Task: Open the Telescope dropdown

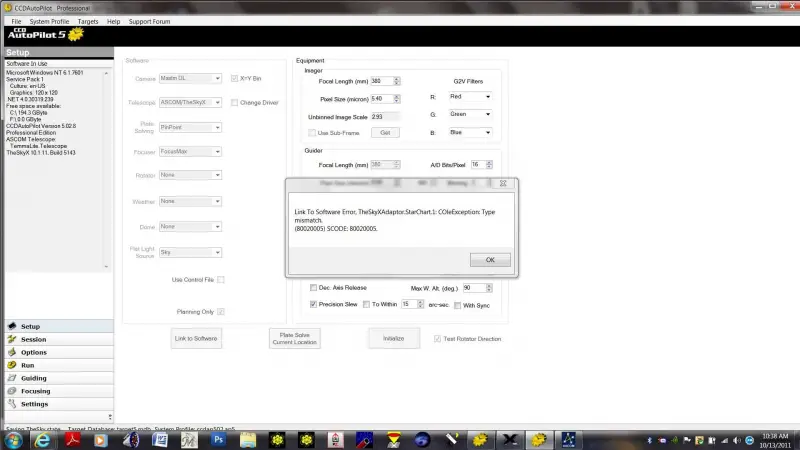Action: [190, 103]
